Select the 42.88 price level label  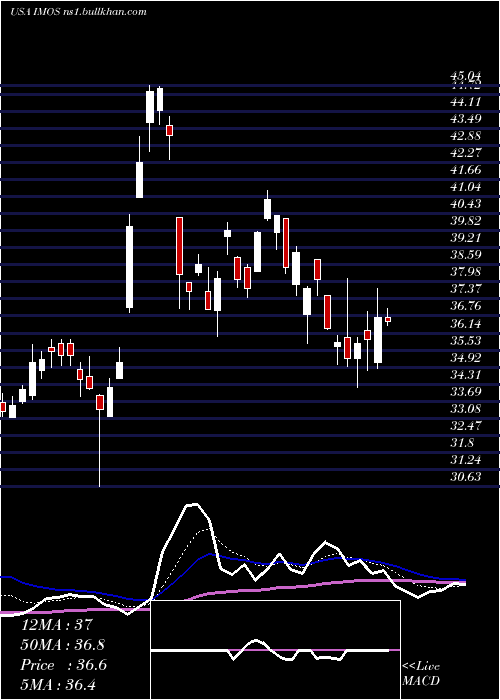coord(465,136)
